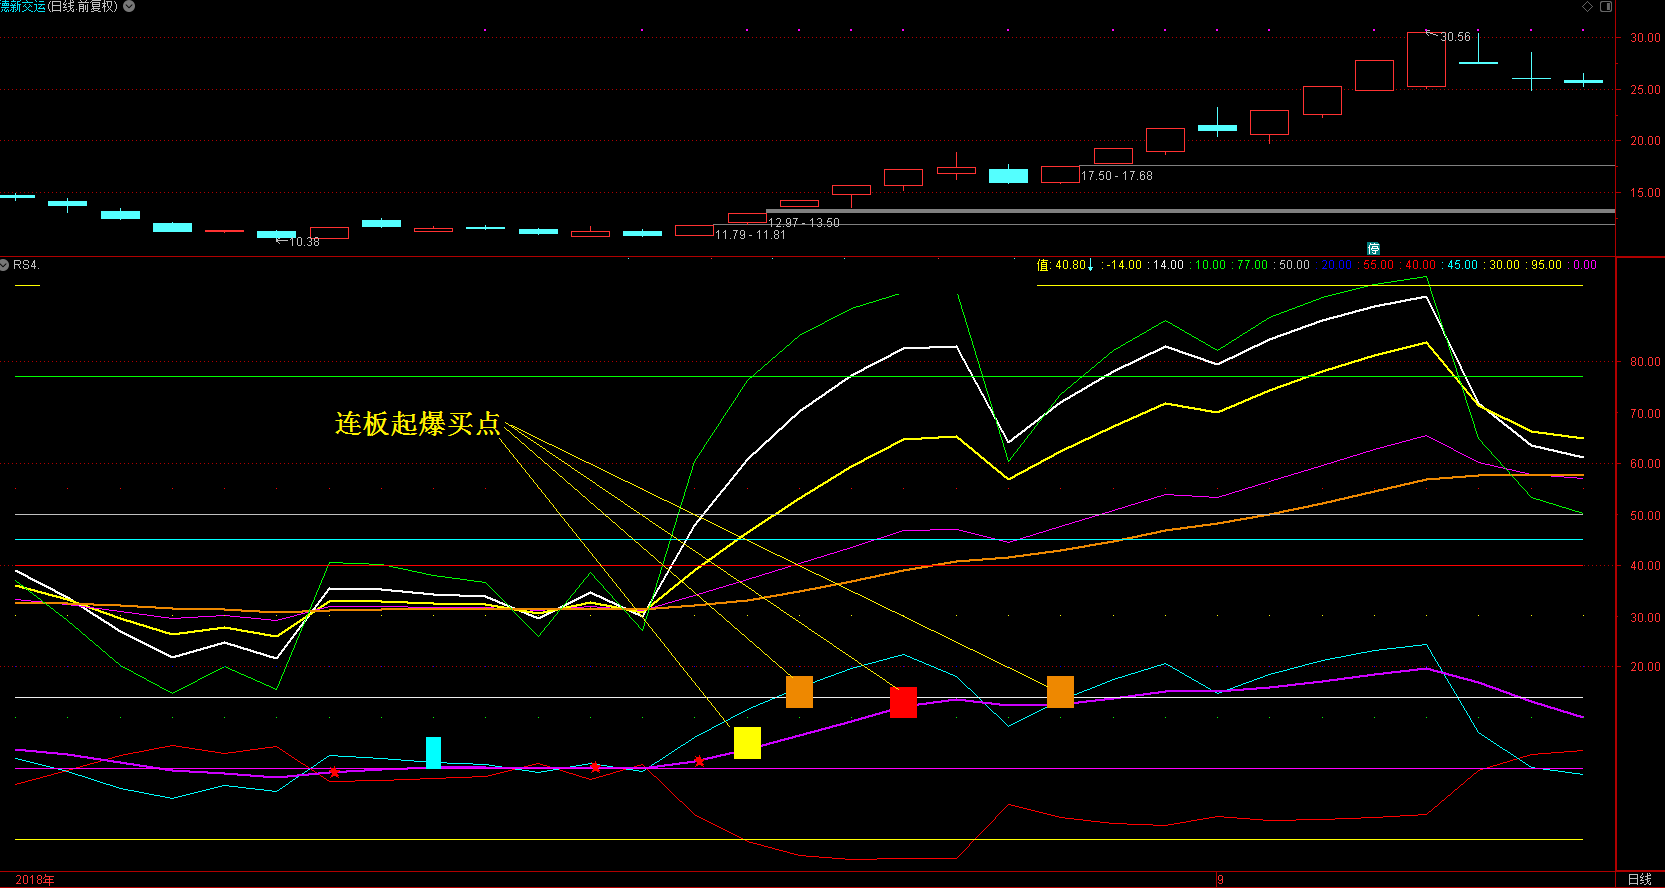Click the month 9 marker on time axis

click(1220, 880)
